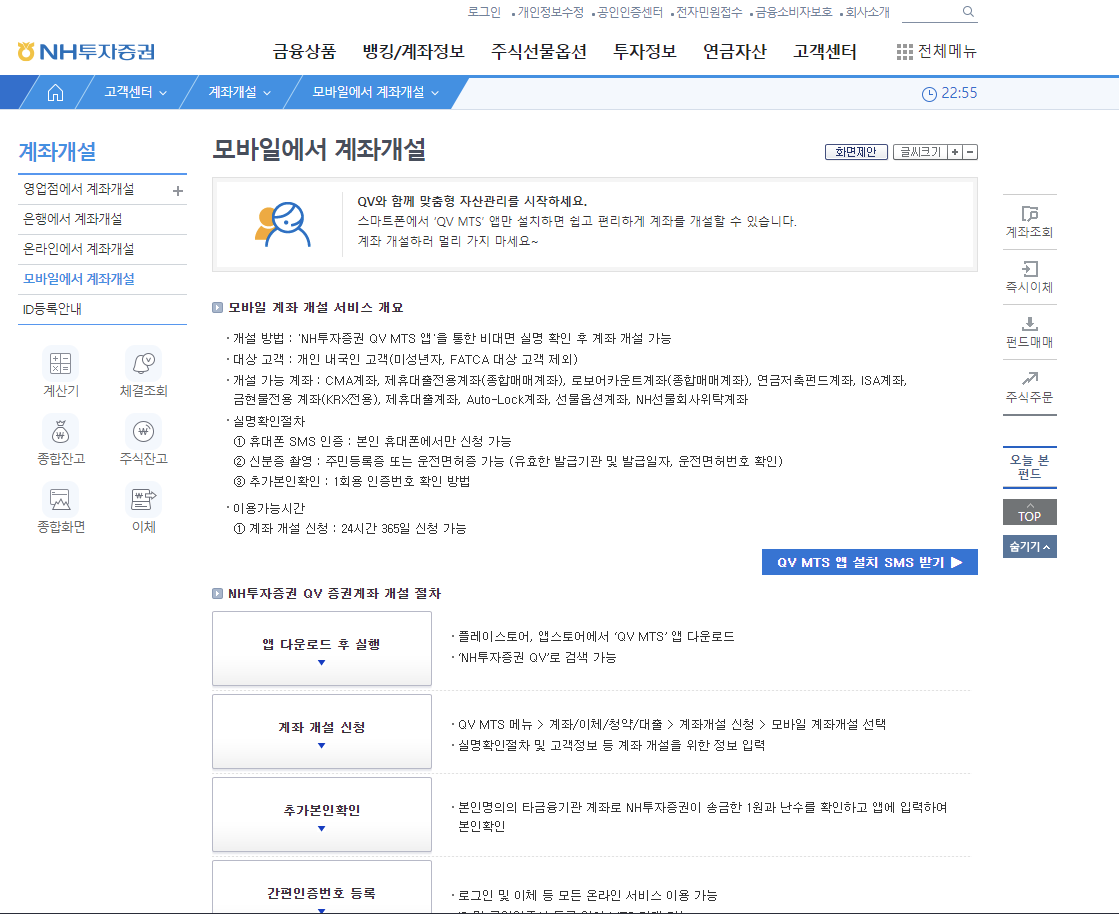Select 모바일에서 계좌개설 in sidebar
The height and width of the screenshot is (914, 1119).
click(102, 279)
